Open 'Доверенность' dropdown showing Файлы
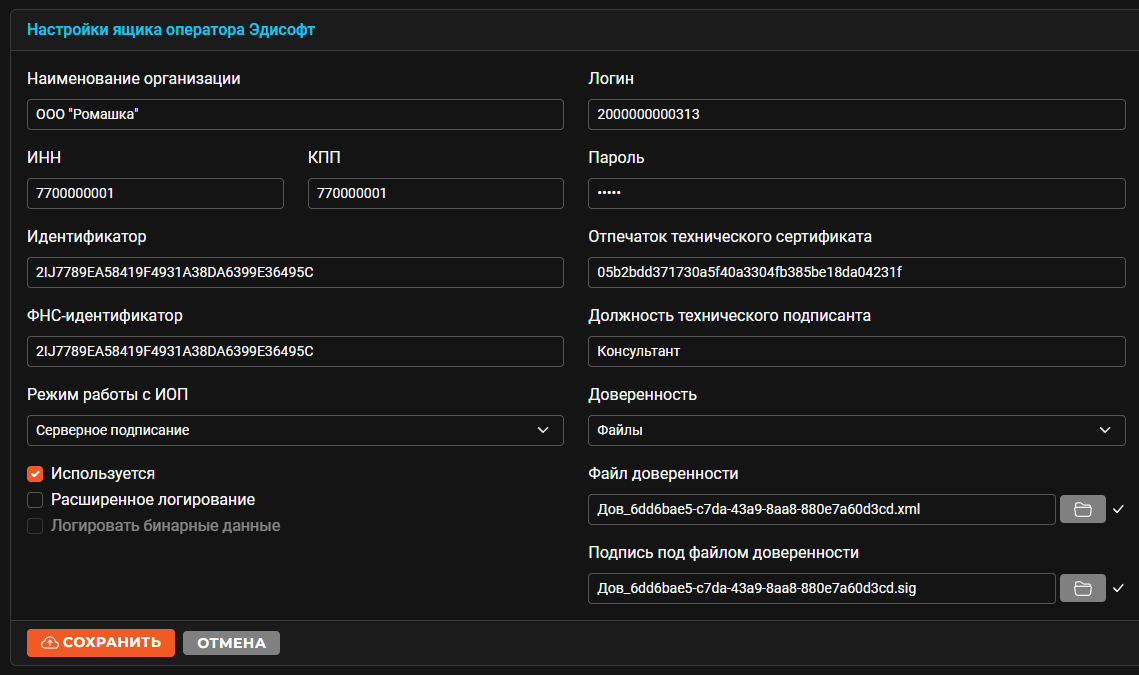The image size is (1139, 675). (856, 430)
